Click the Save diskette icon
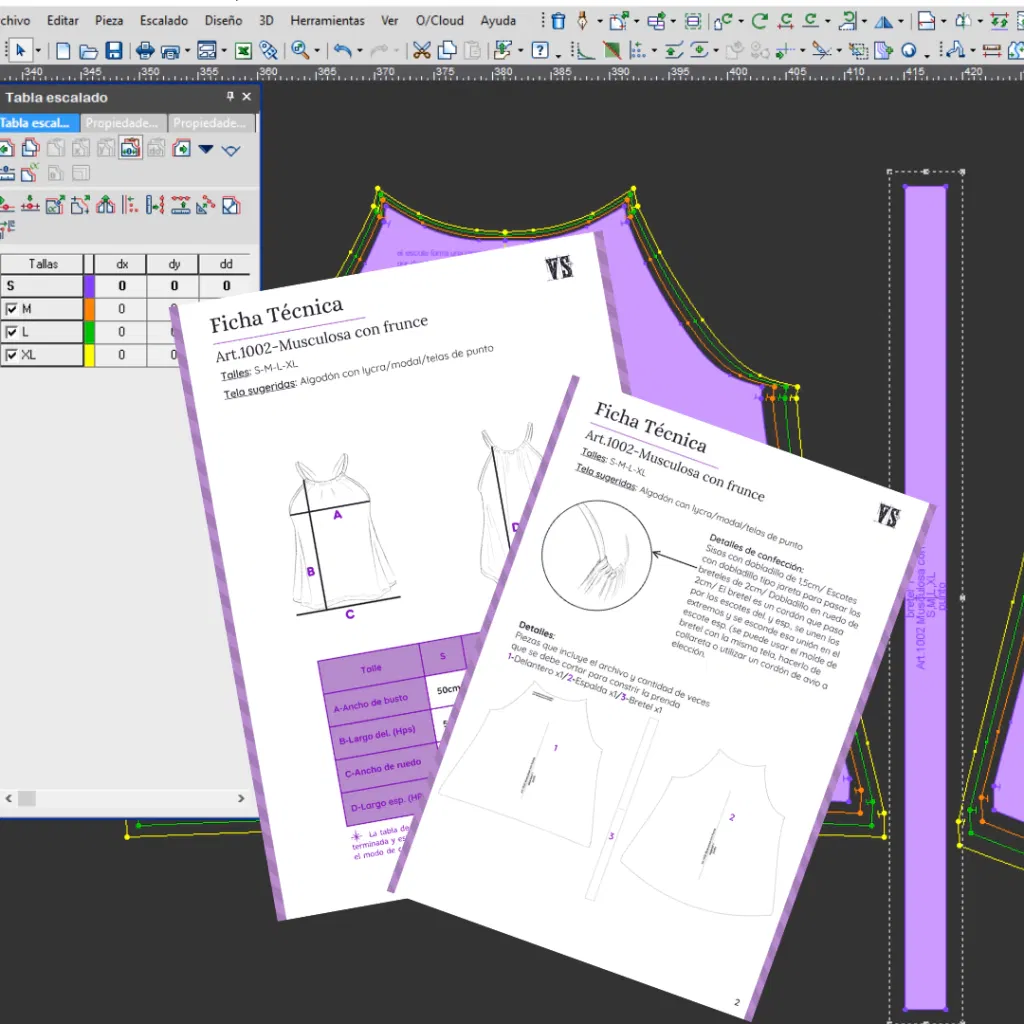Image resolution: width=1024 pixels, height=1024 pixels. pos(114,51)
